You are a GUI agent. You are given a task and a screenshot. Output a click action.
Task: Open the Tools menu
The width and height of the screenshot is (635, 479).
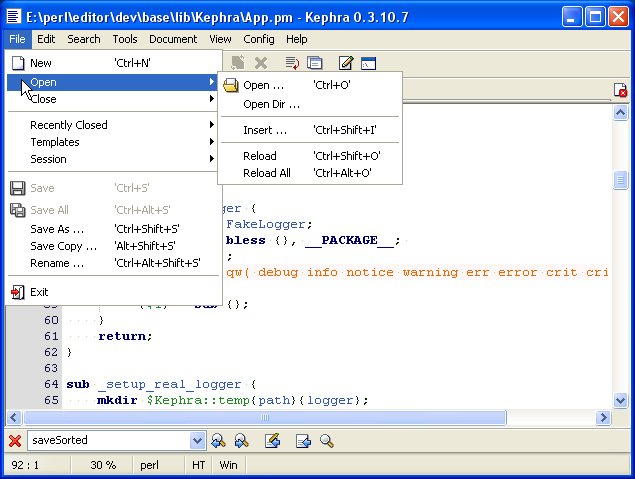[125, 39]
